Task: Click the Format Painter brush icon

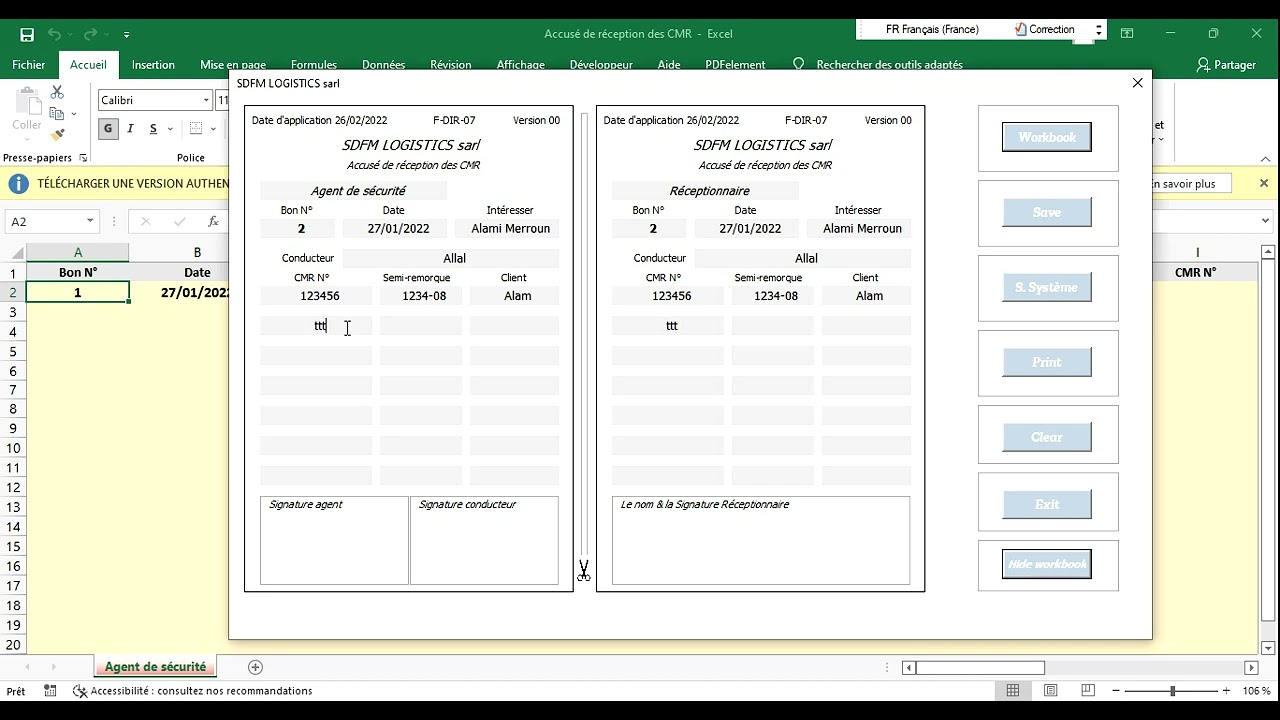Action: [57, 134]
